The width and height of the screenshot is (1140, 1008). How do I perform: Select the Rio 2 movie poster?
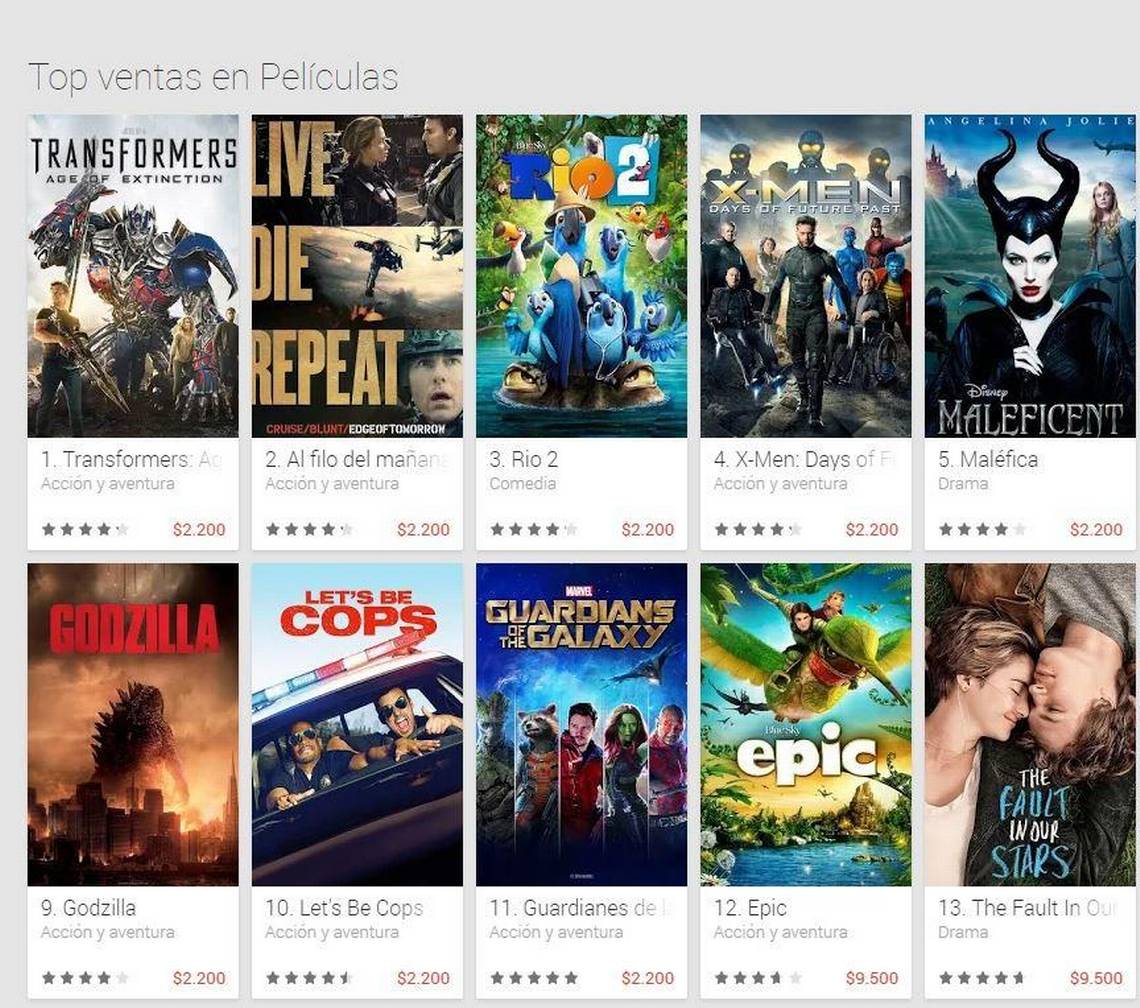582,276
